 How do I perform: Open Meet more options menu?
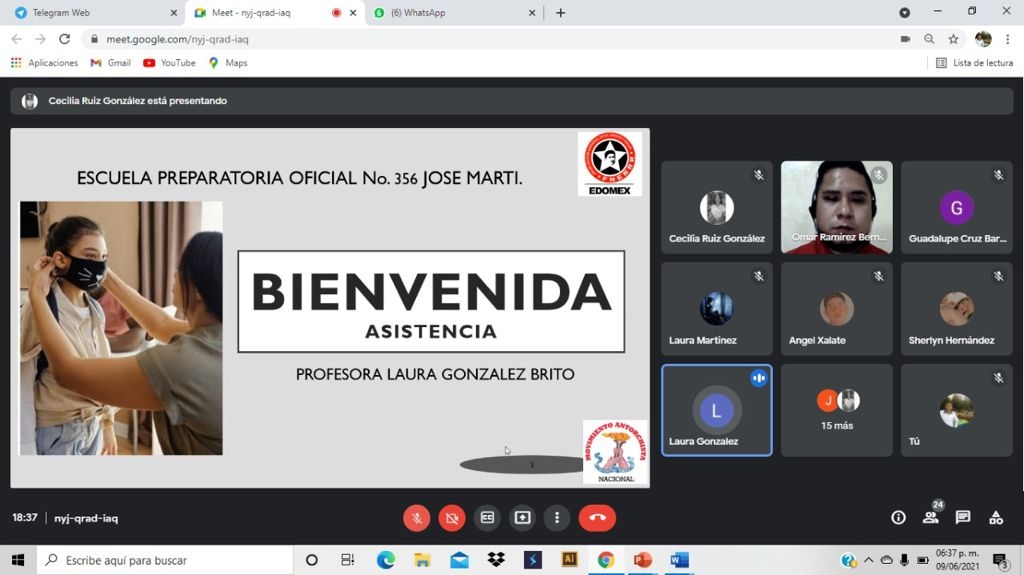click(557, 518)
